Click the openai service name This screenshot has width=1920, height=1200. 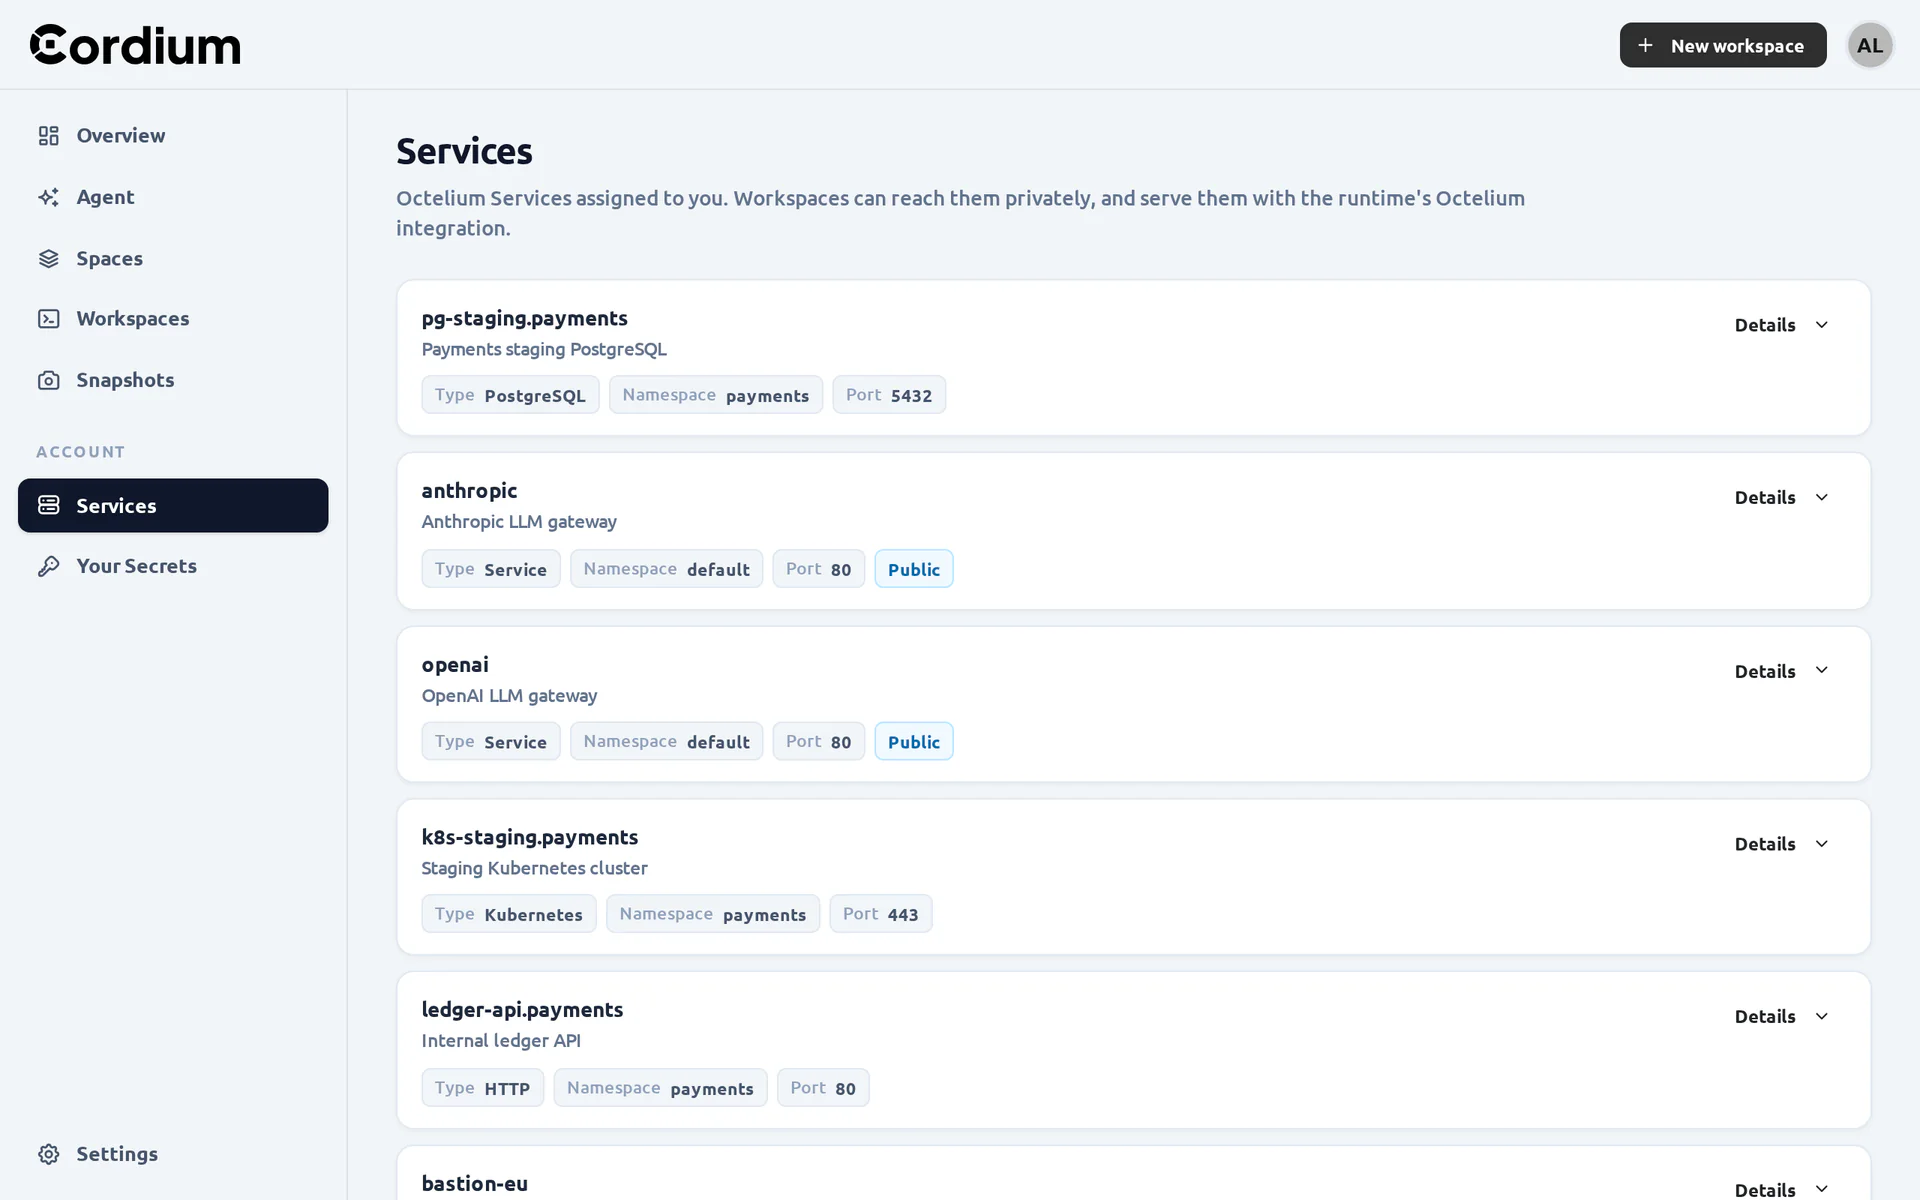455,664
